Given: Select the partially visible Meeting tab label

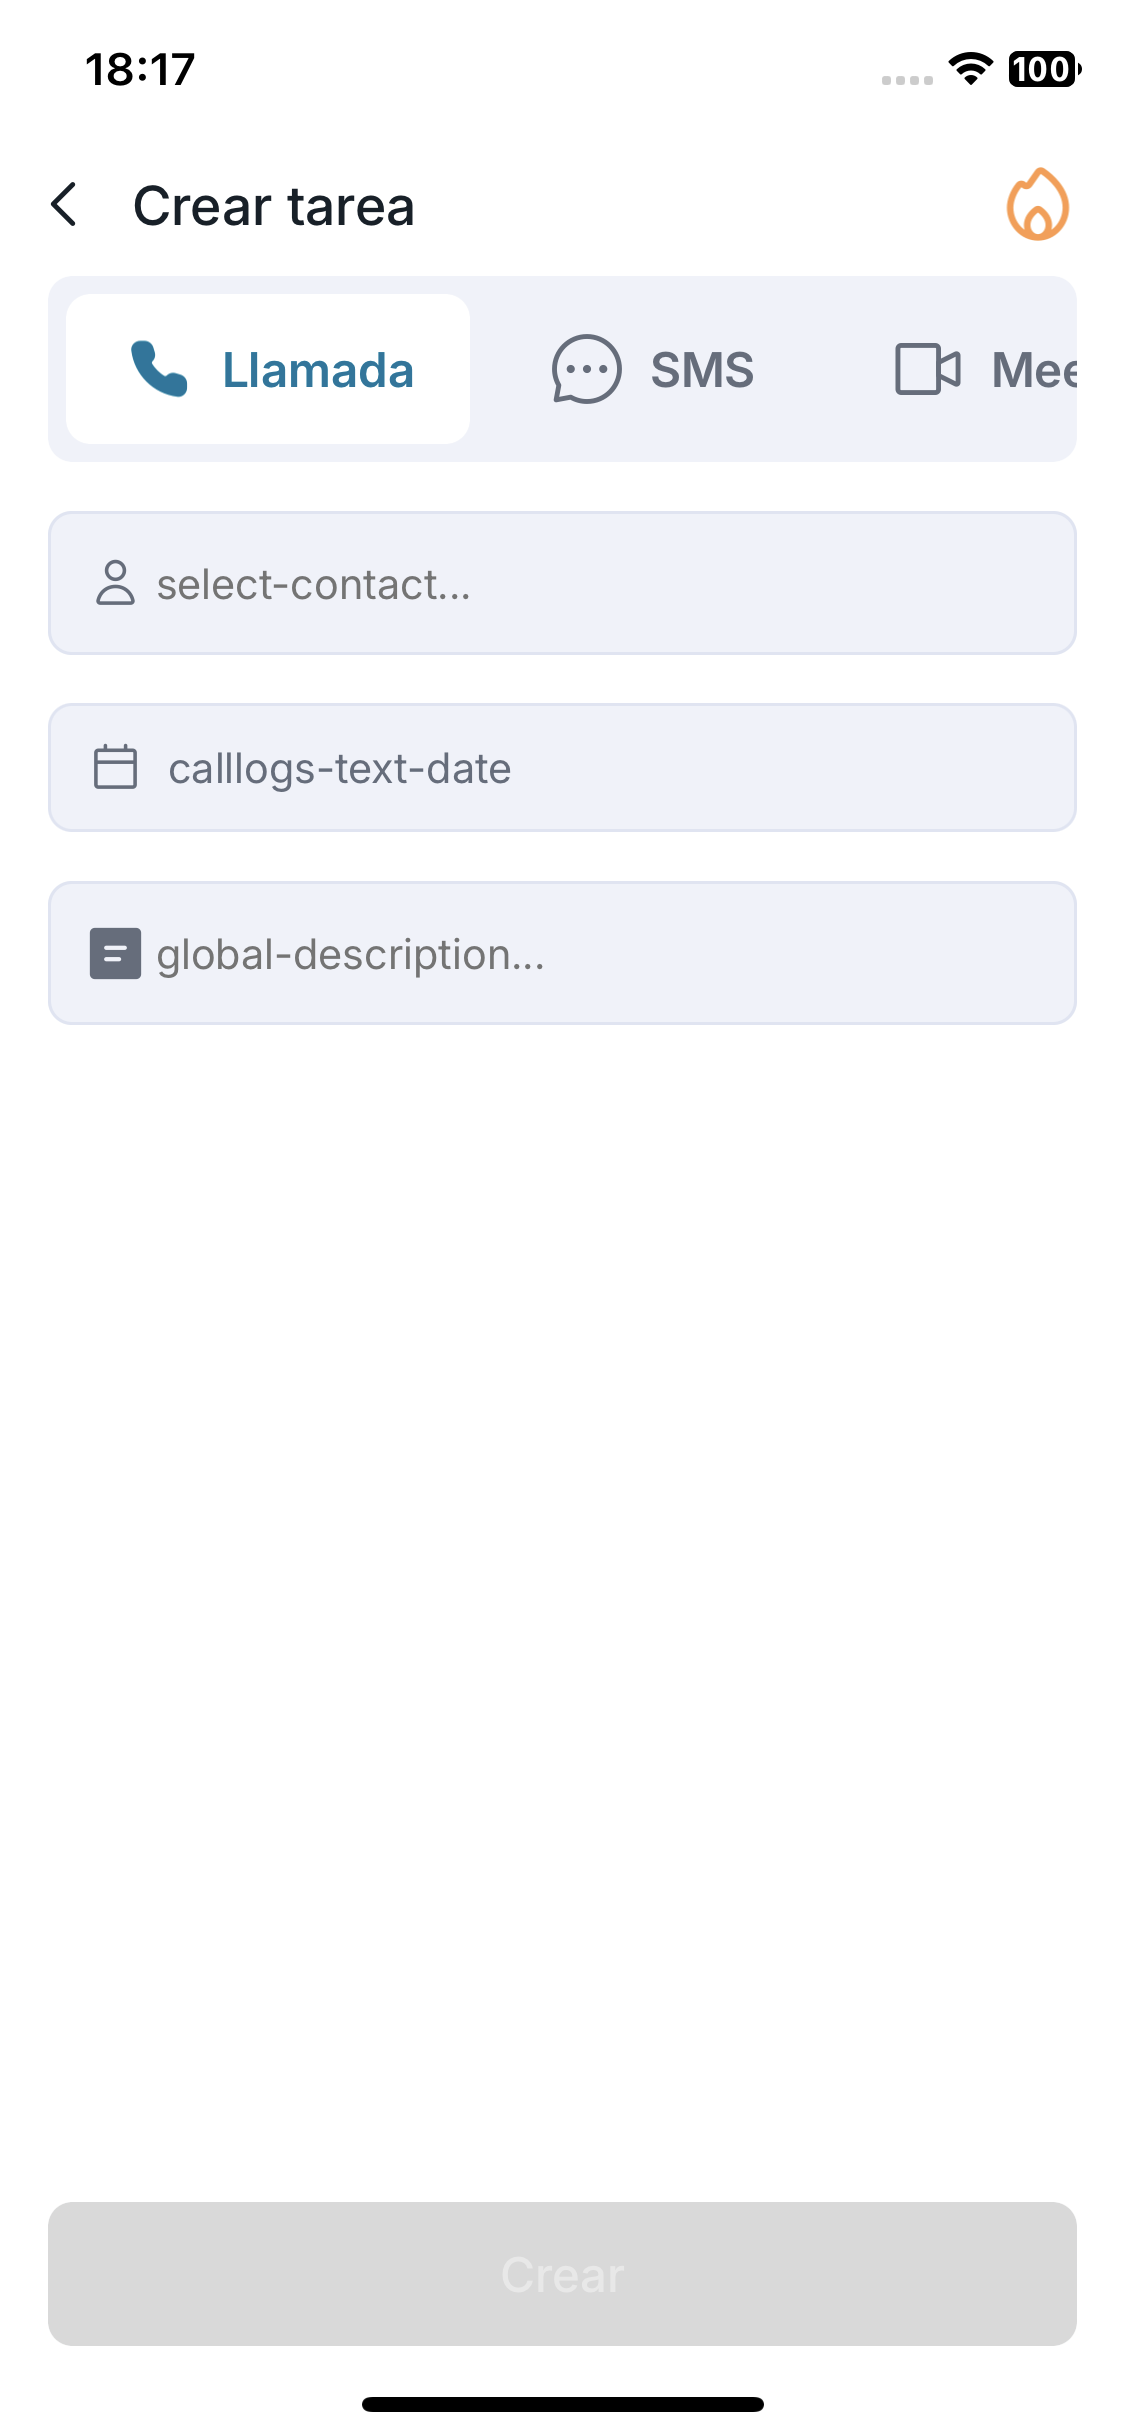Looking at the screenshot, I should (x=1034, y=370).
